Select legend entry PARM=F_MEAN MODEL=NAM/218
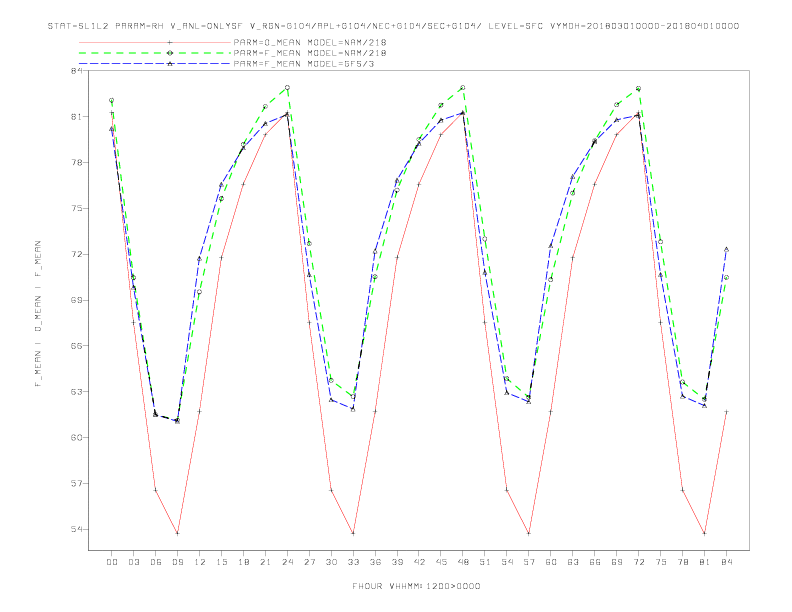Screen dimensions: 792x612 point(310,53)
